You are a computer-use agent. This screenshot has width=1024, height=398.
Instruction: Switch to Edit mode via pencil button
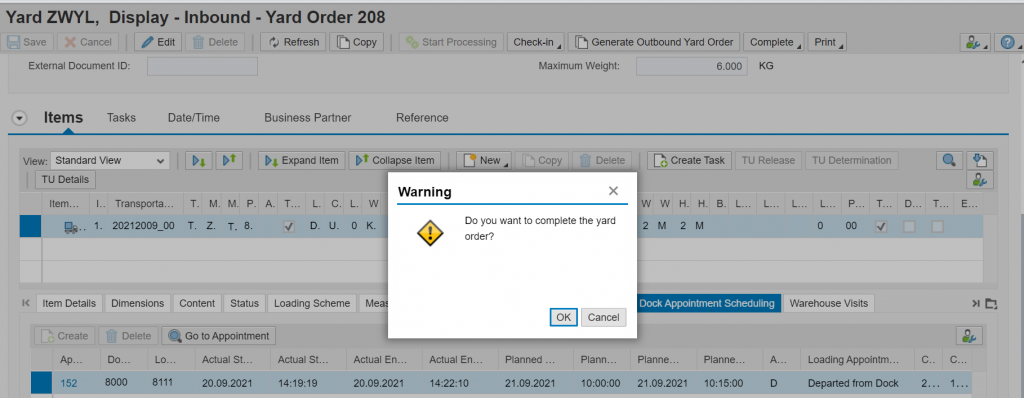[x=158, y=42]
